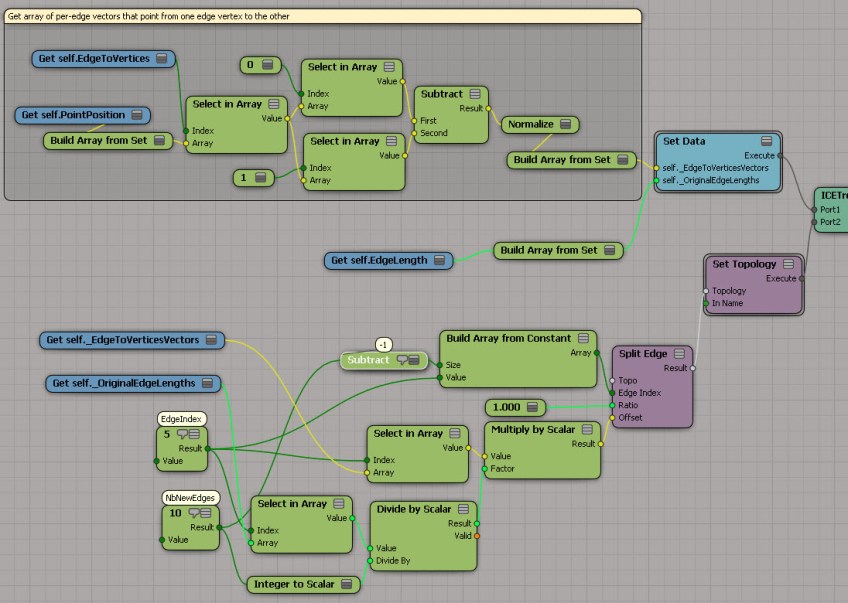Click the Set Topology node's editor icon
848x603 pixels.
[x=788, y=264]
